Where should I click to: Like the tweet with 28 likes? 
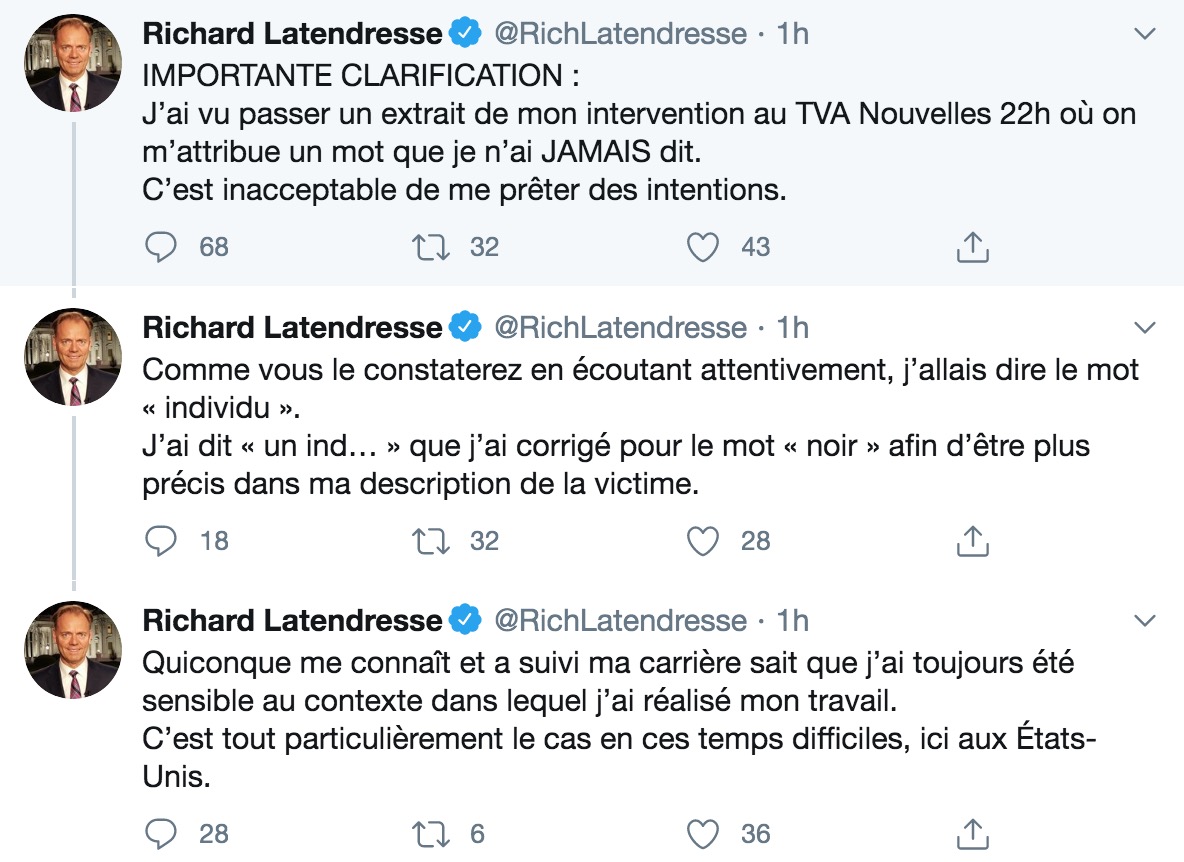[x=702, y=540]
